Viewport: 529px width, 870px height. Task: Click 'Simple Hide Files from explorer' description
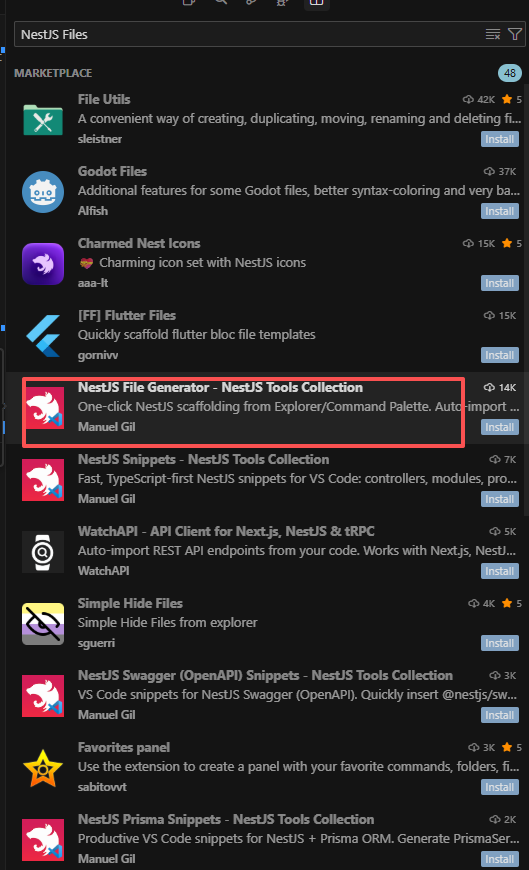[x=168, y=623]
